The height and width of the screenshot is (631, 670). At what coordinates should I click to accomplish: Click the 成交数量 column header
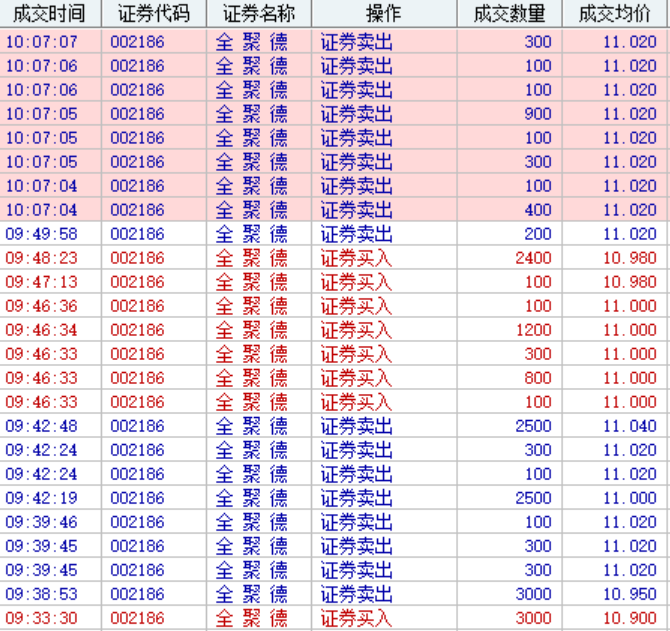(x=509, y=14)
